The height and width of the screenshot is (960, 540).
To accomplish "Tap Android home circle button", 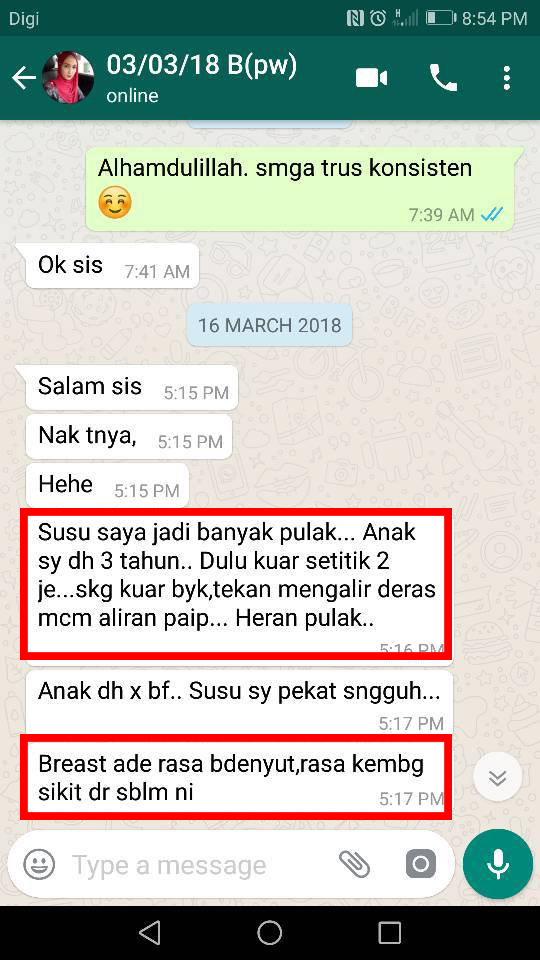I will (269, 933).
